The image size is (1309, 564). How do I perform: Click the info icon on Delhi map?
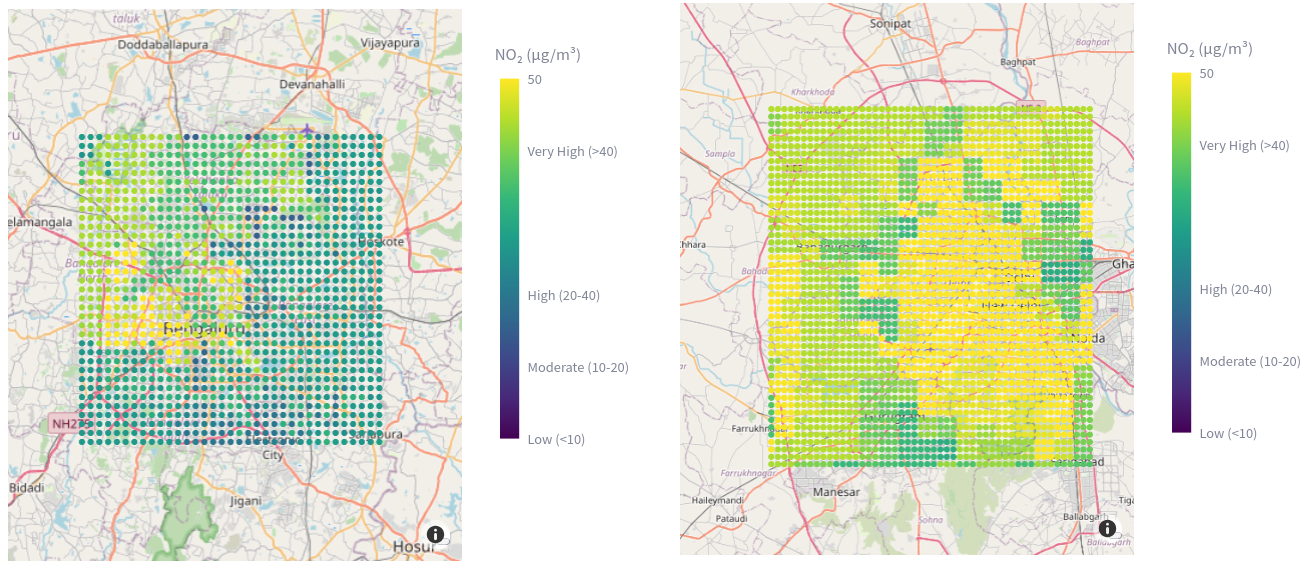[1108, 528]
